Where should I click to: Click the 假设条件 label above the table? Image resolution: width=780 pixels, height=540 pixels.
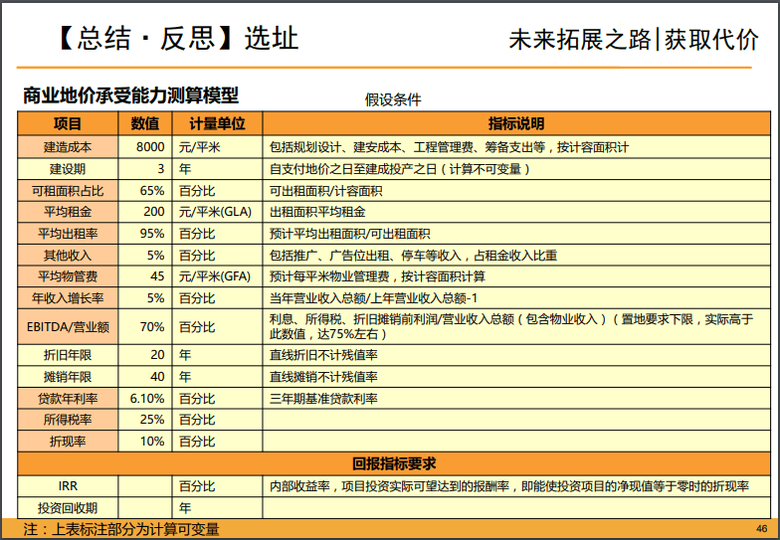point(393,100)
